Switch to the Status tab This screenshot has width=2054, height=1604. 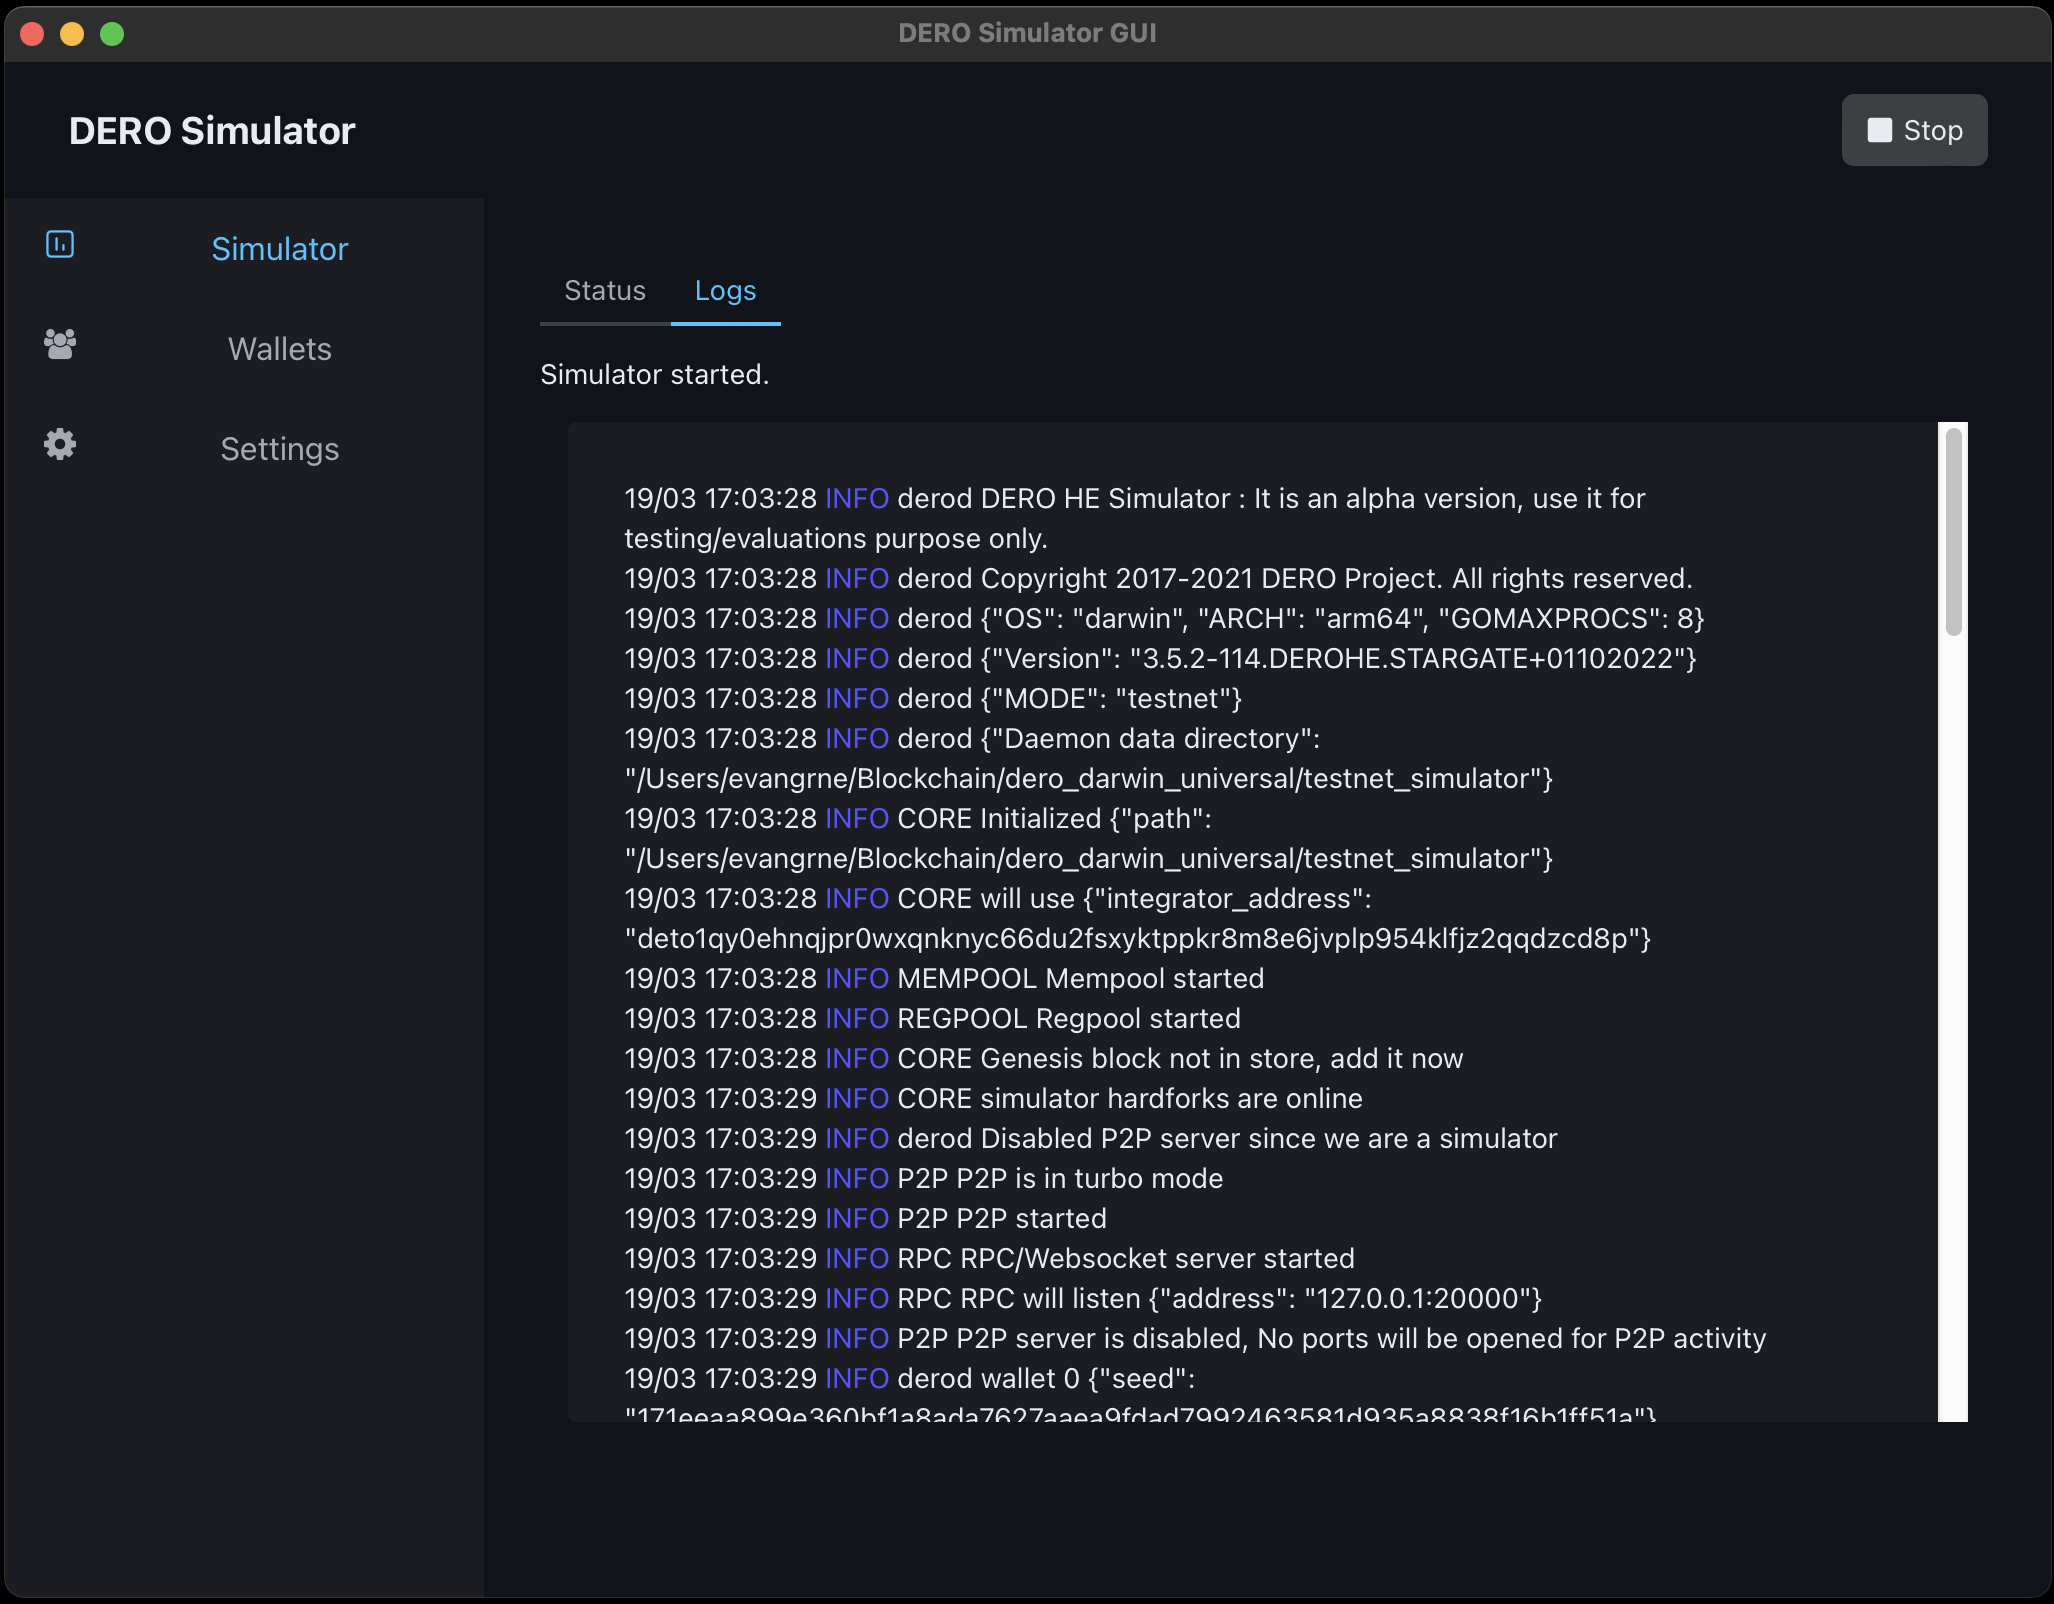click(604, 290)
